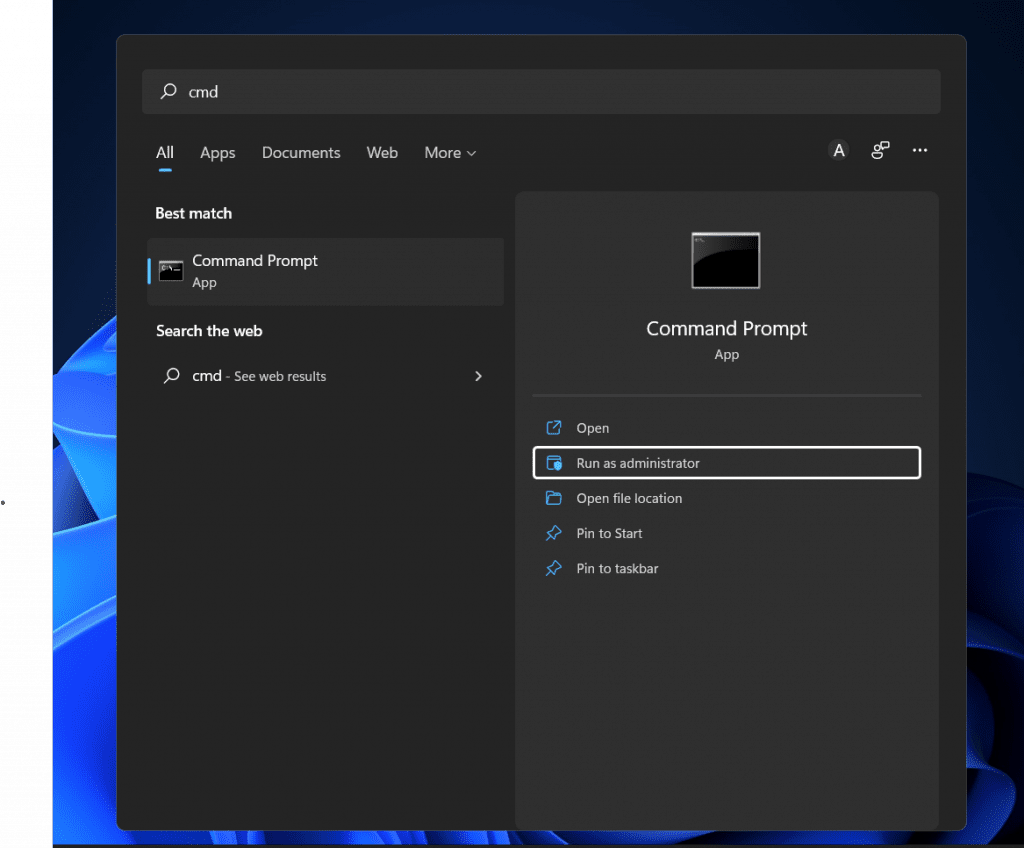Click the large Command Prompt preview icon
Viewport: 1024px width, 848px height.
click(725, 260)
